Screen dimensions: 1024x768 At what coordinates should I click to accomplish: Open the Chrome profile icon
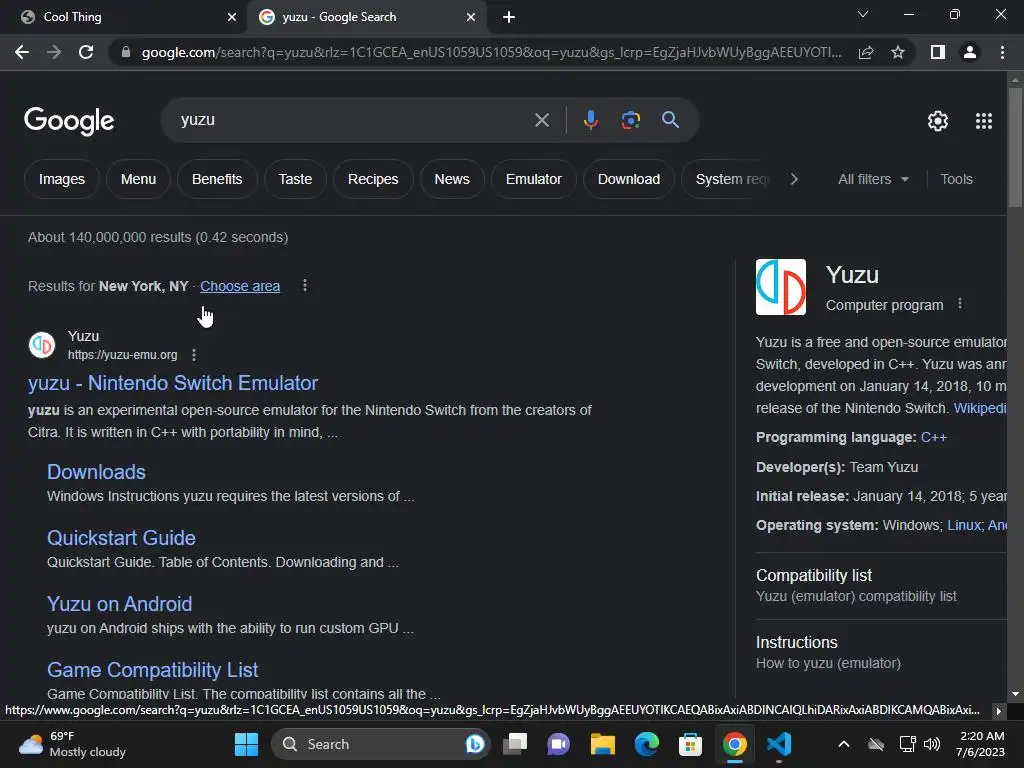point(970,52)
